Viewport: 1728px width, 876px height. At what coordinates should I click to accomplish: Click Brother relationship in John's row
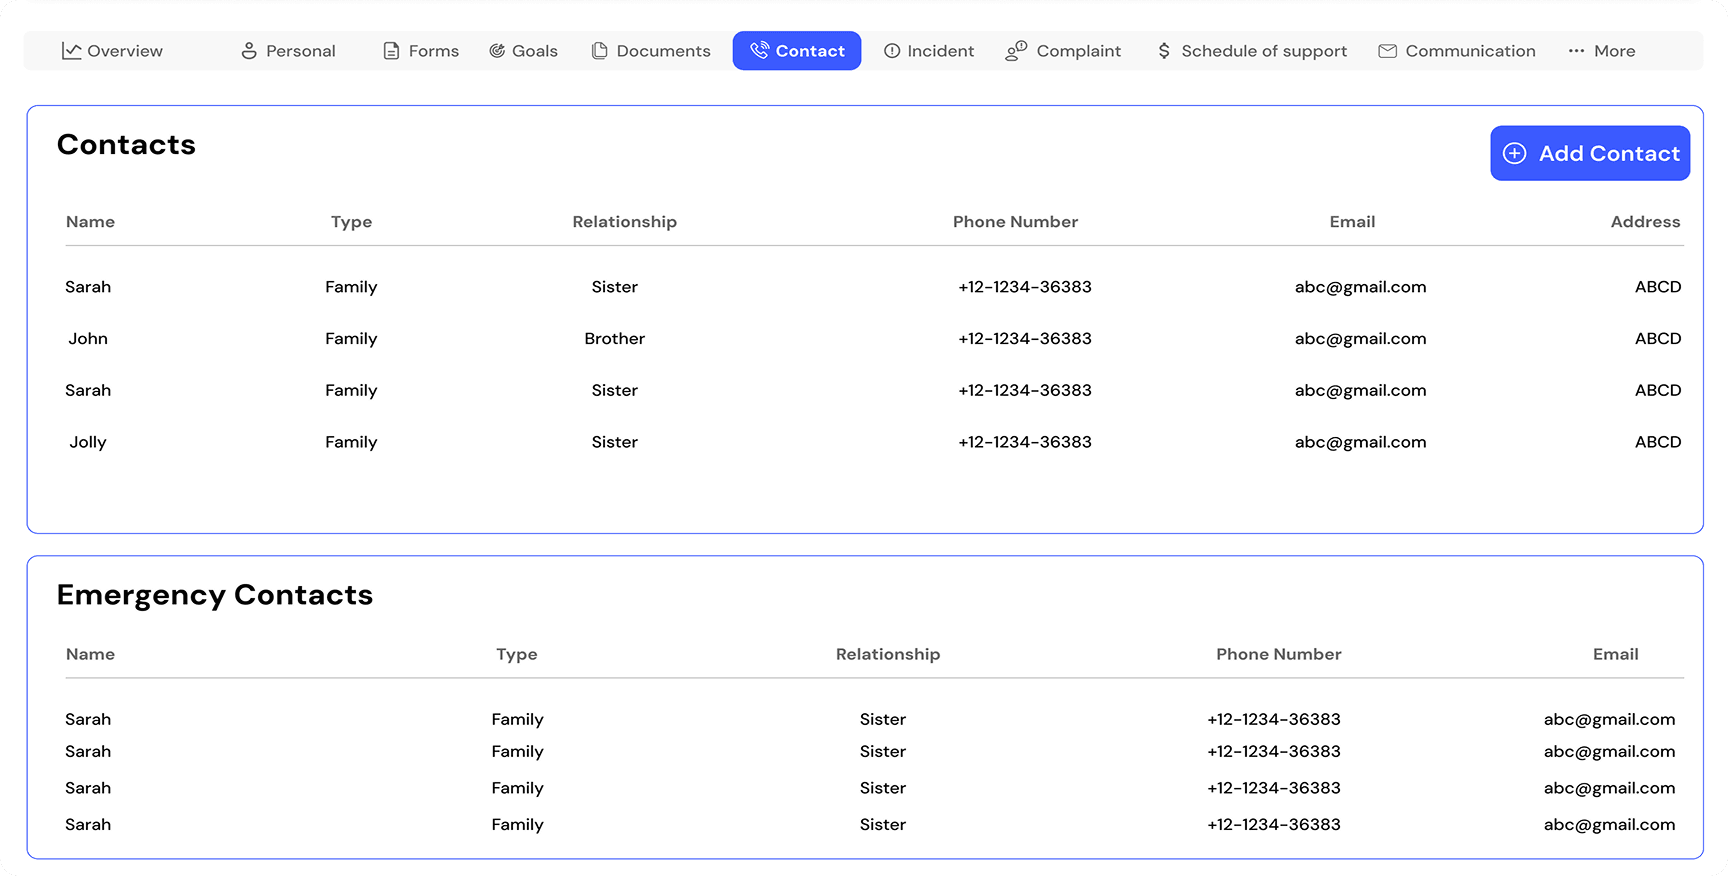pyautogui.click(x=615, y=339)
